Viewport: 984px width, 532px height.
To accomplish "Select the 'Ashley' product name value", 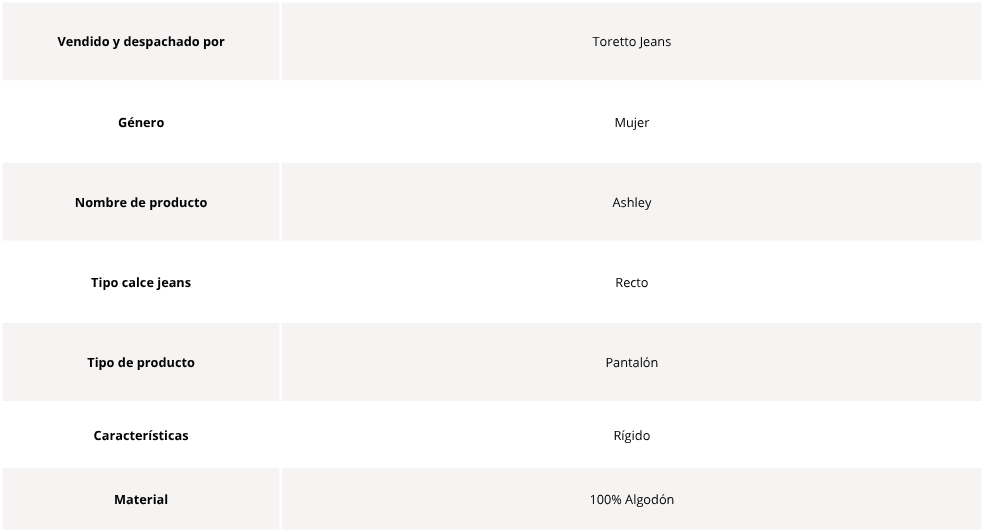I will click(631, 203).
